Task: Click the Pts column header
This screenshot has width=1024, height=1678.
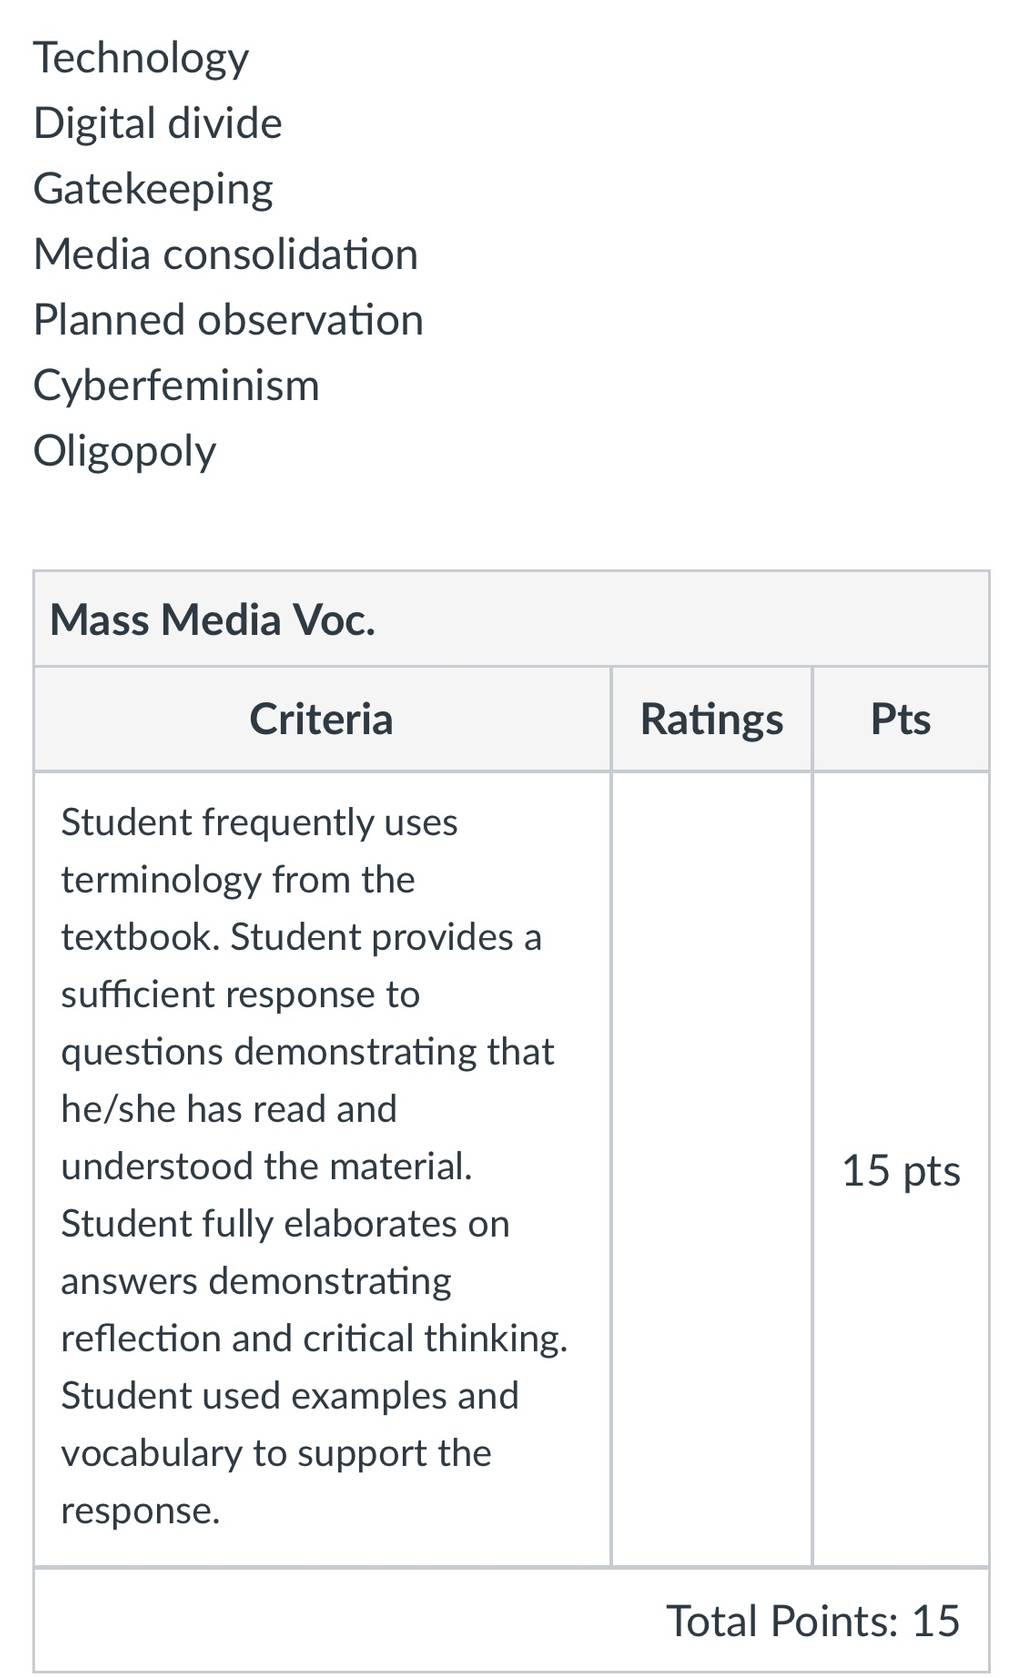Action: (x=901, y=719)
